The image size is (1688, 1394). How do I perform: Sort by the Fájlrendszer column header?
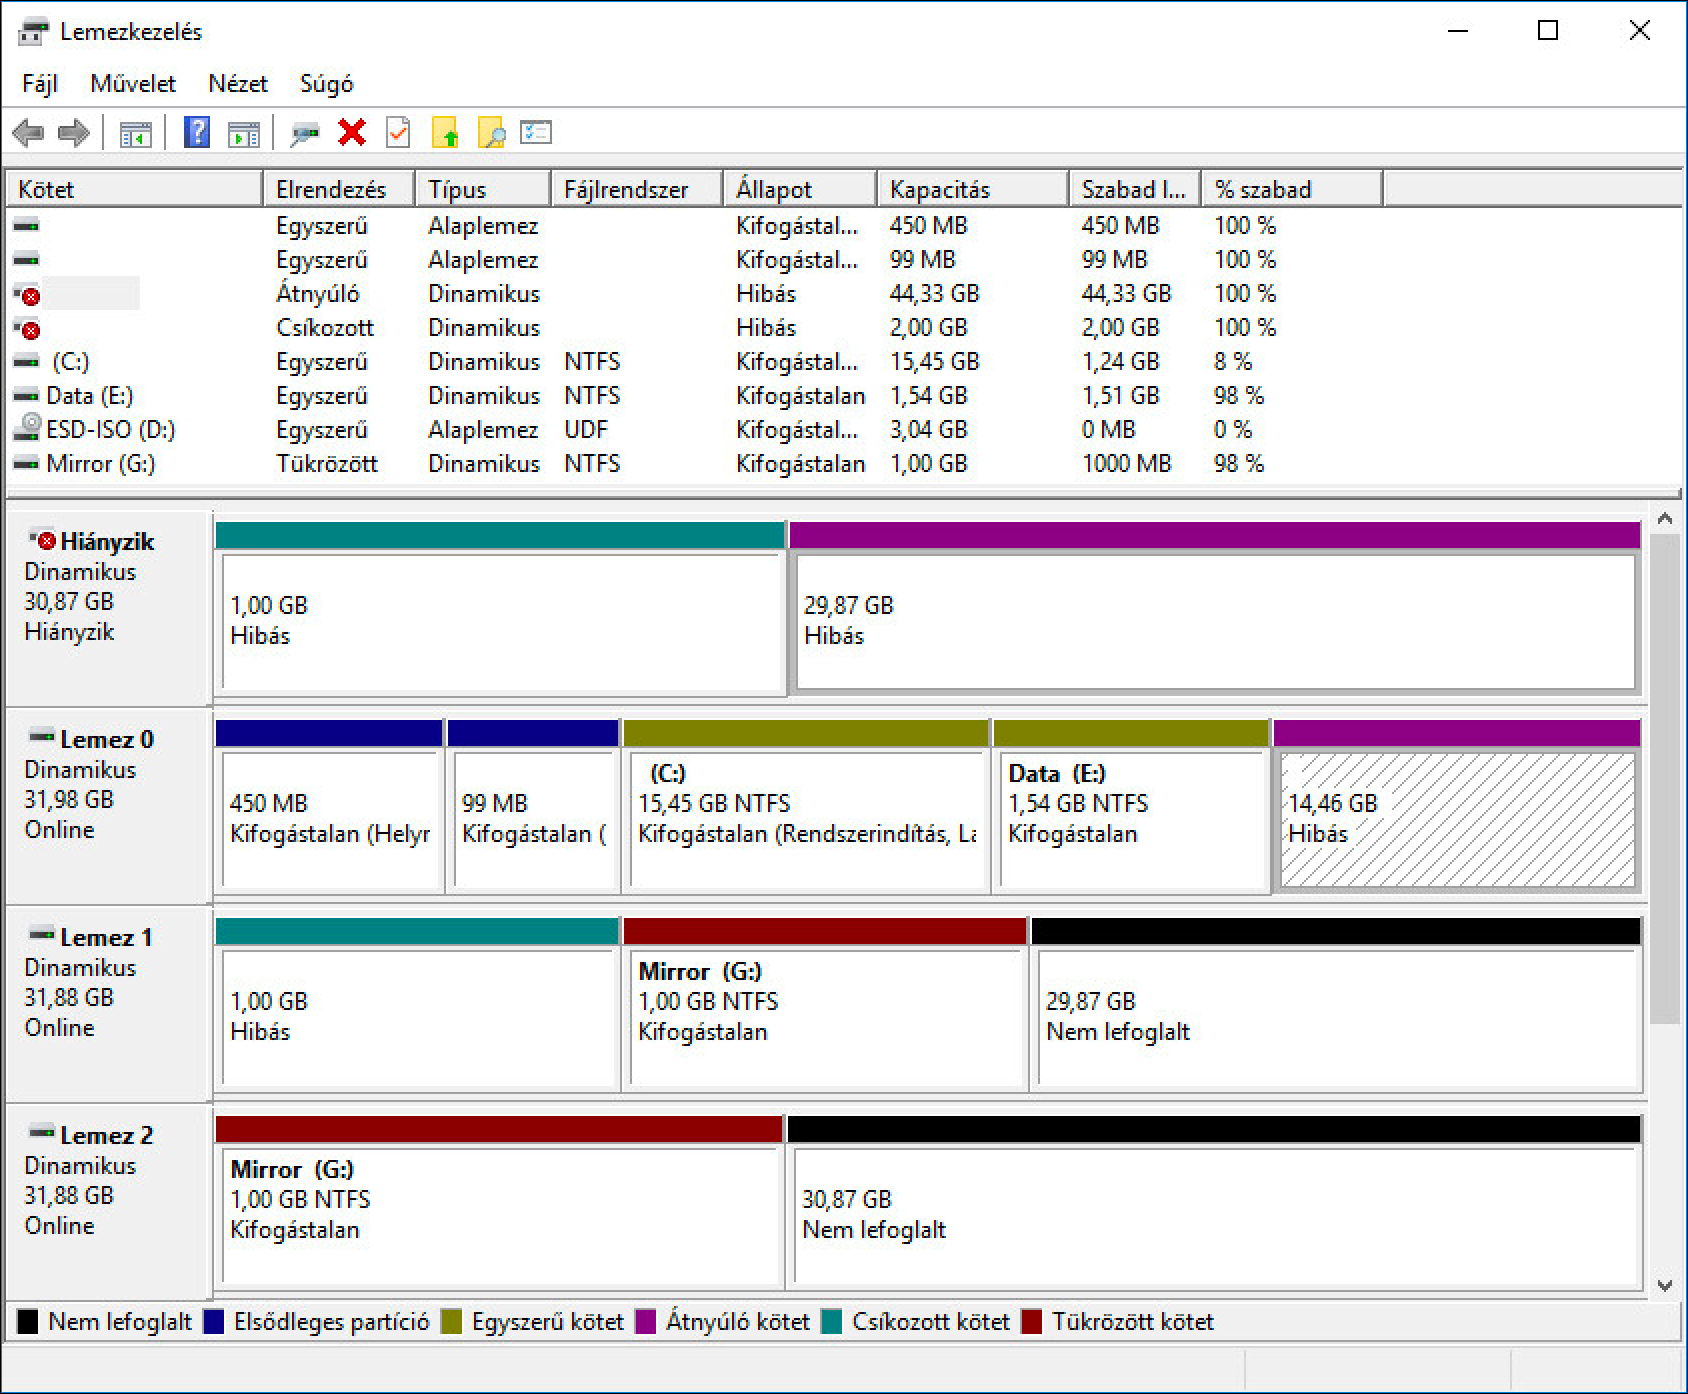coord(637,189)
